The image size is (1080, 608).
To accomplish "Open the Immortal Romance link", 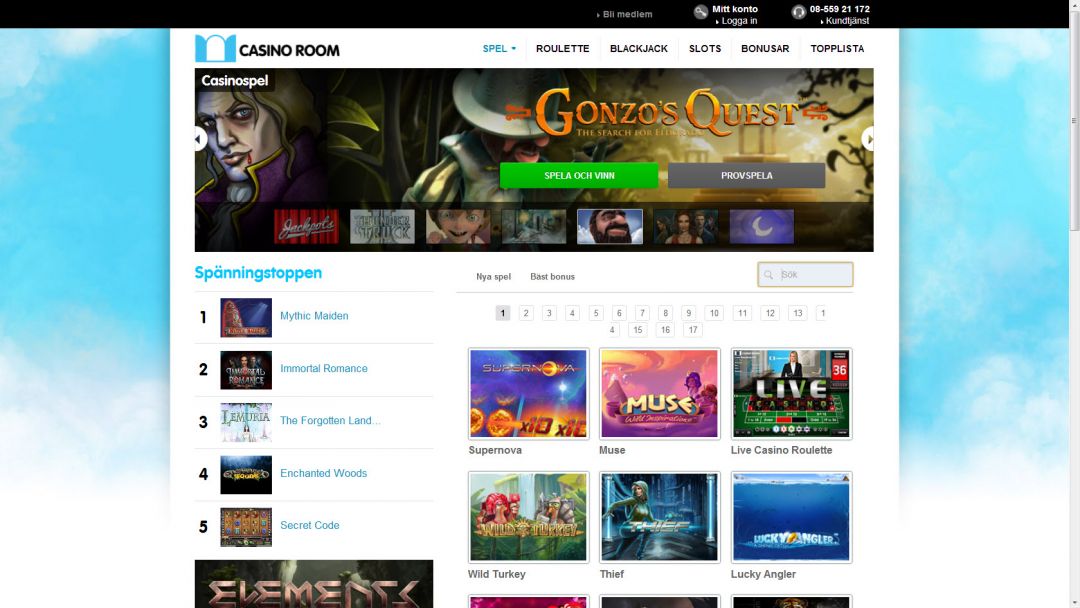I will click(x=324, y=368).
